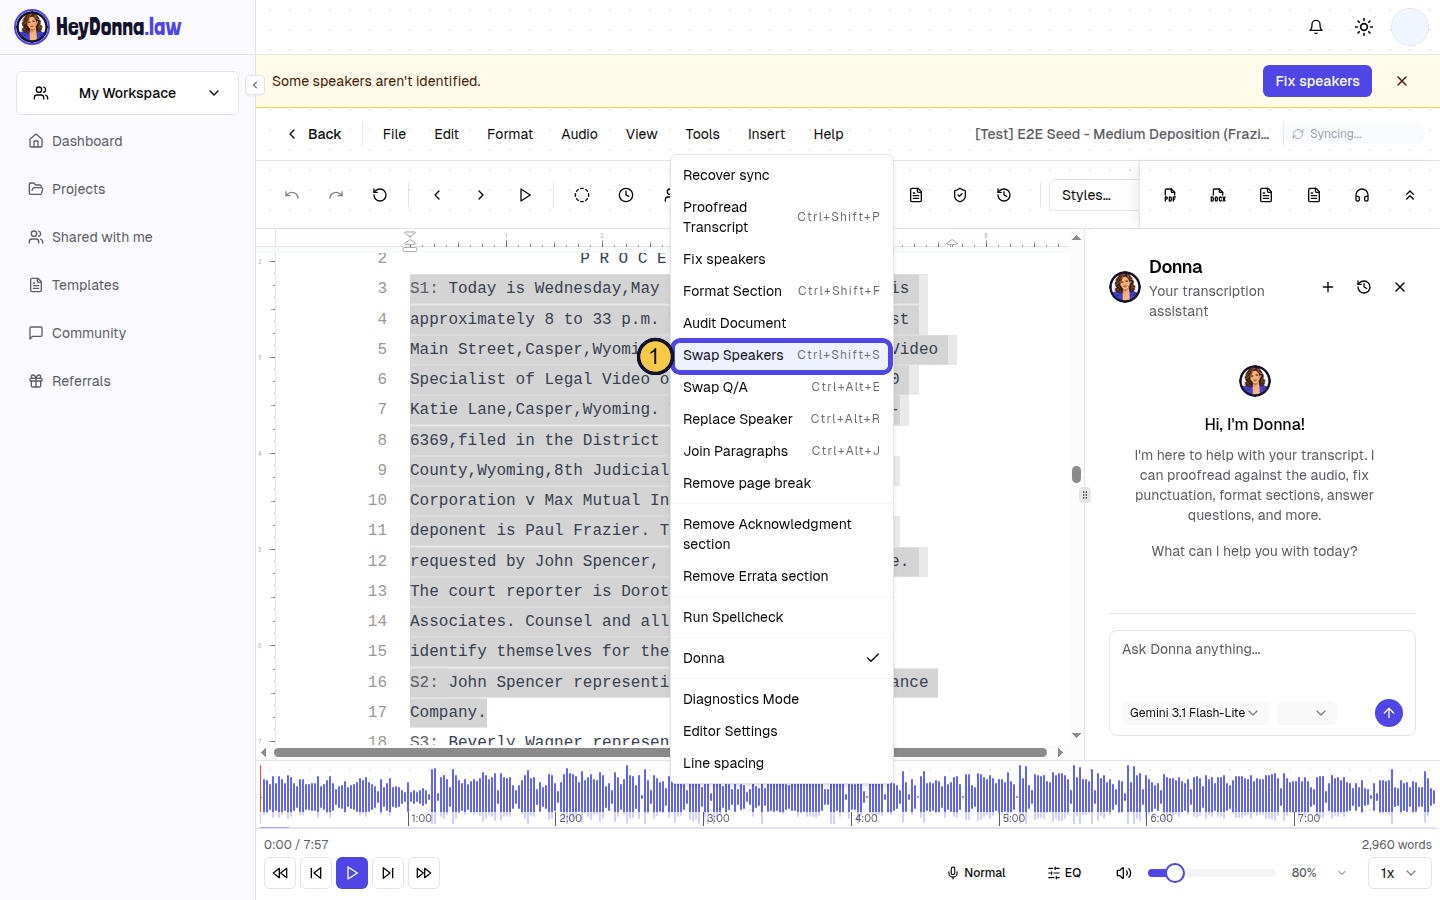Toggle the light/dark theme sun icon

[x=1364, y=27]
